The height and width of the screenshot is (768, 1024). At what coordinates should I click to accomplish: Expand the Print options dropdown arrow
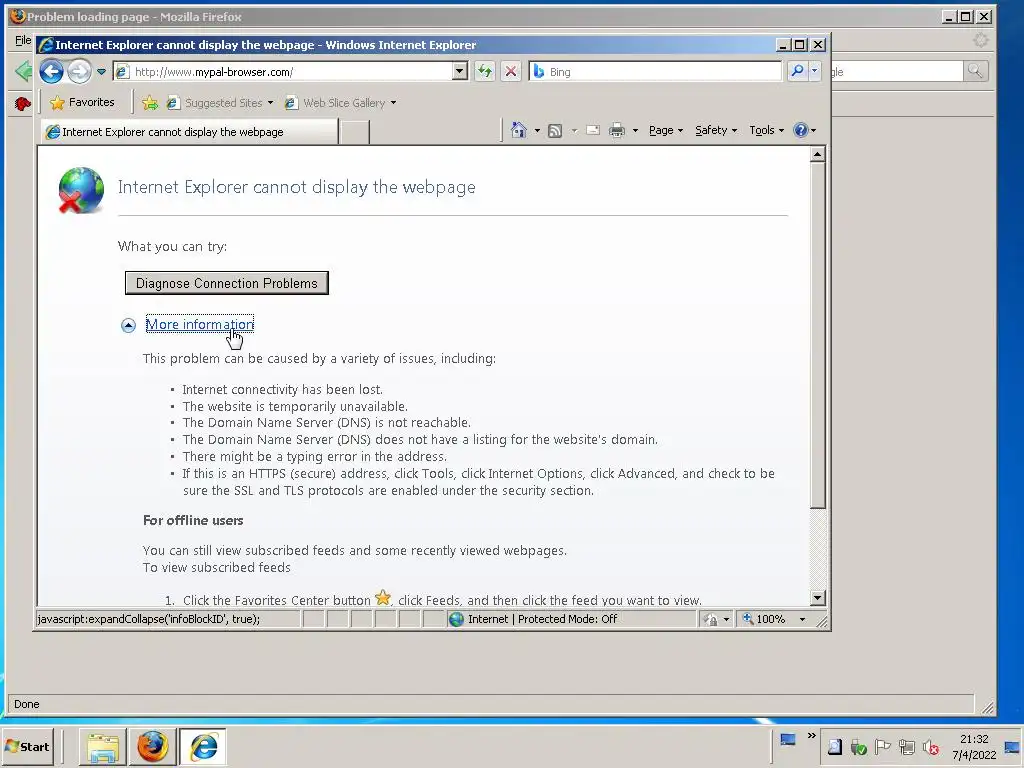635,131
